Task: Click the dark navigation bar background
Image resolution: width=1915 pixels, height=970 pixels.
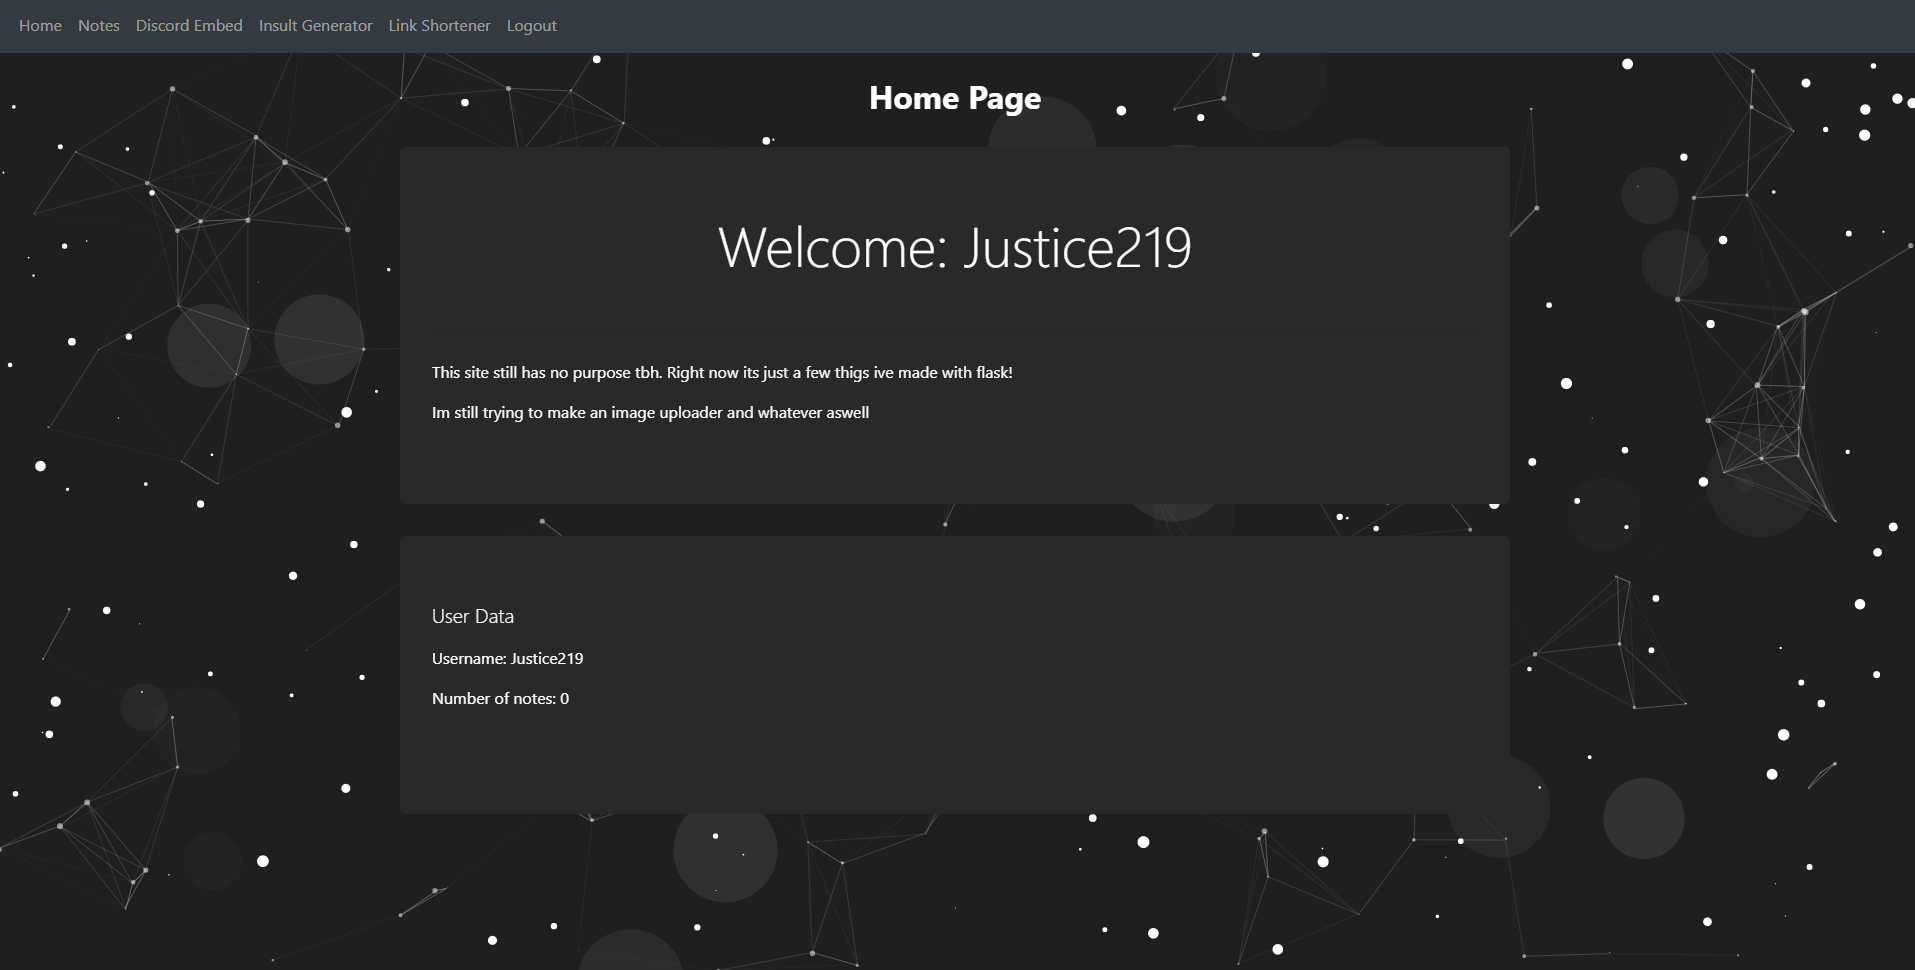Action: (x=1200, y=25)
